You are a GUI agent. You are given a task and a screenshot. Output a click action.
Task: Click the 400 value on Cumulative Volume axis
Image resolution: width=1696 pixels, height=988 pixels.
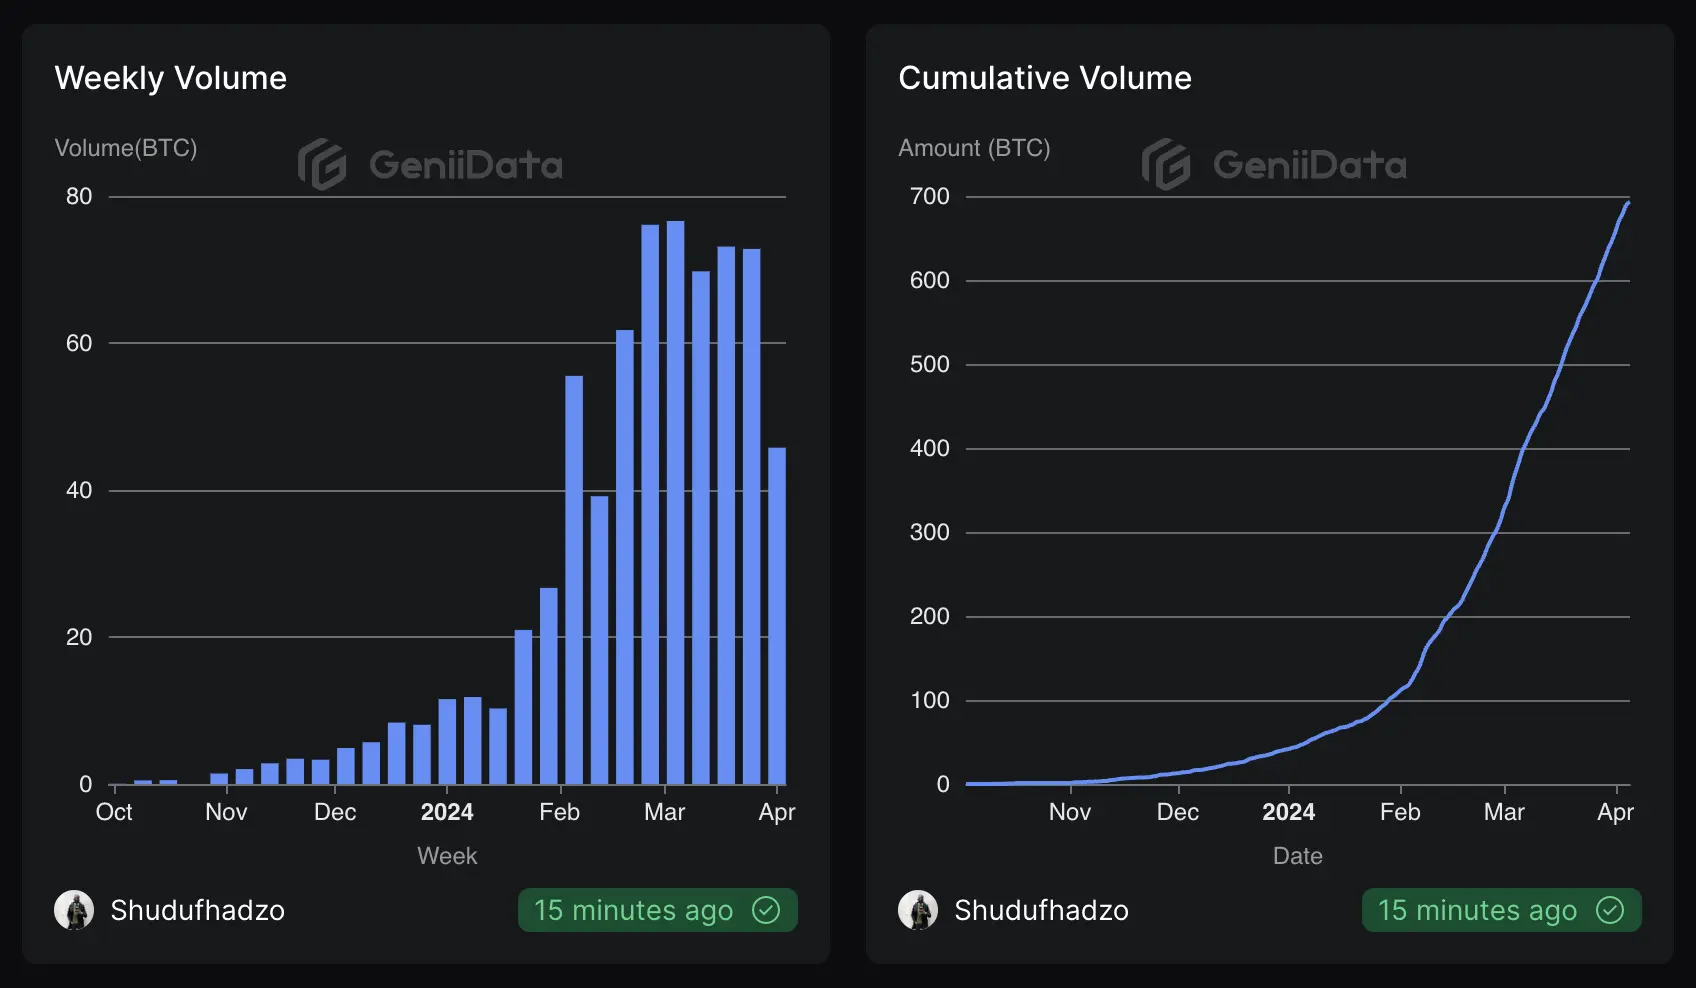(930, 448)
